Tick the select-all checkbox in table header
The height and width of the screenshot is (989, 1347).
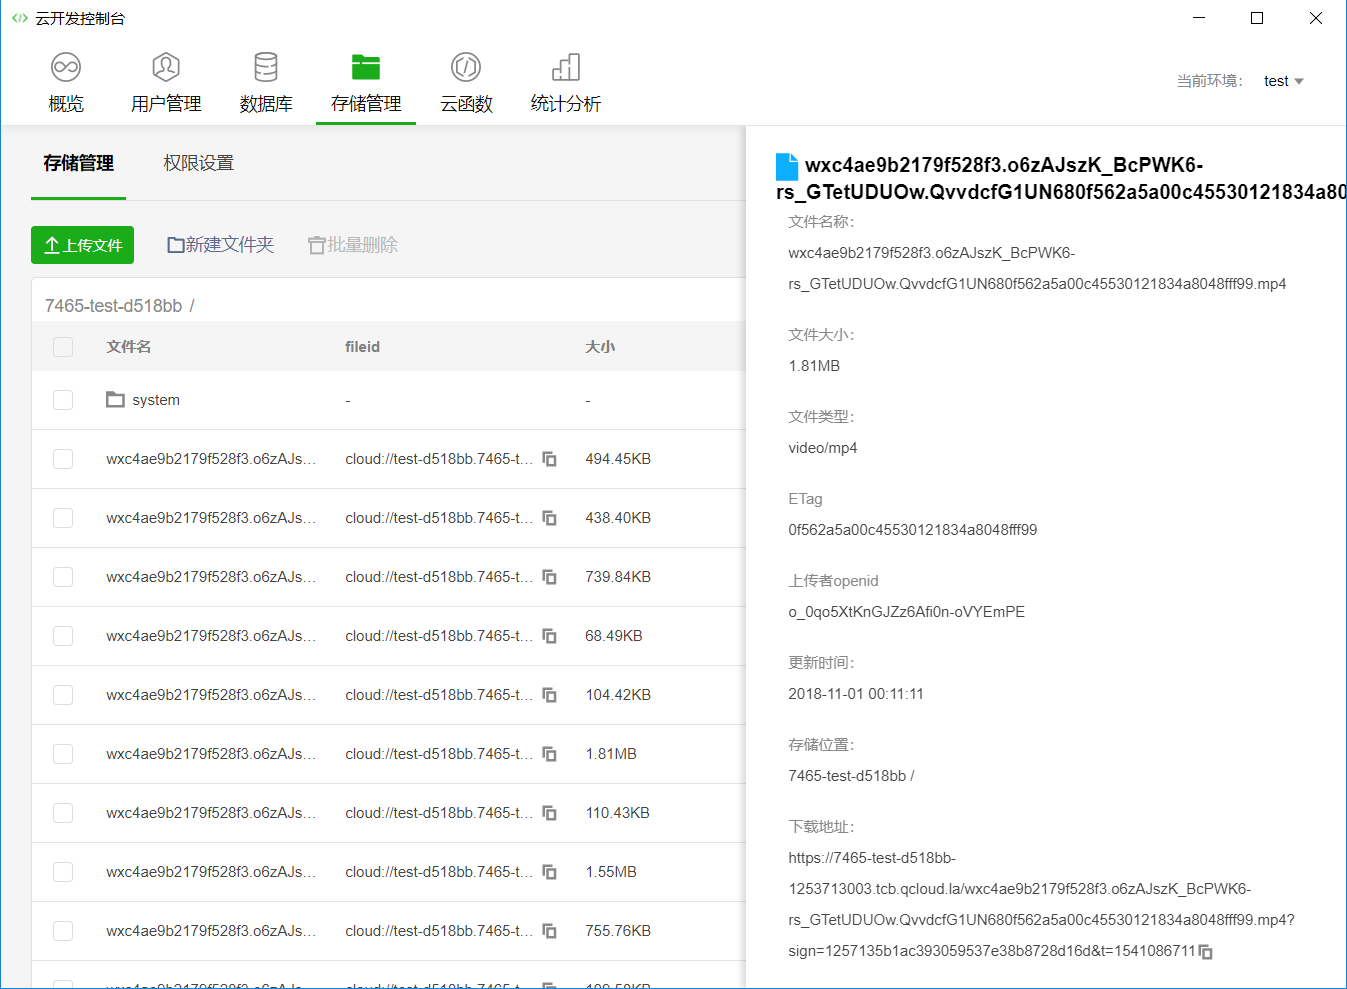[x=63, y=347]
